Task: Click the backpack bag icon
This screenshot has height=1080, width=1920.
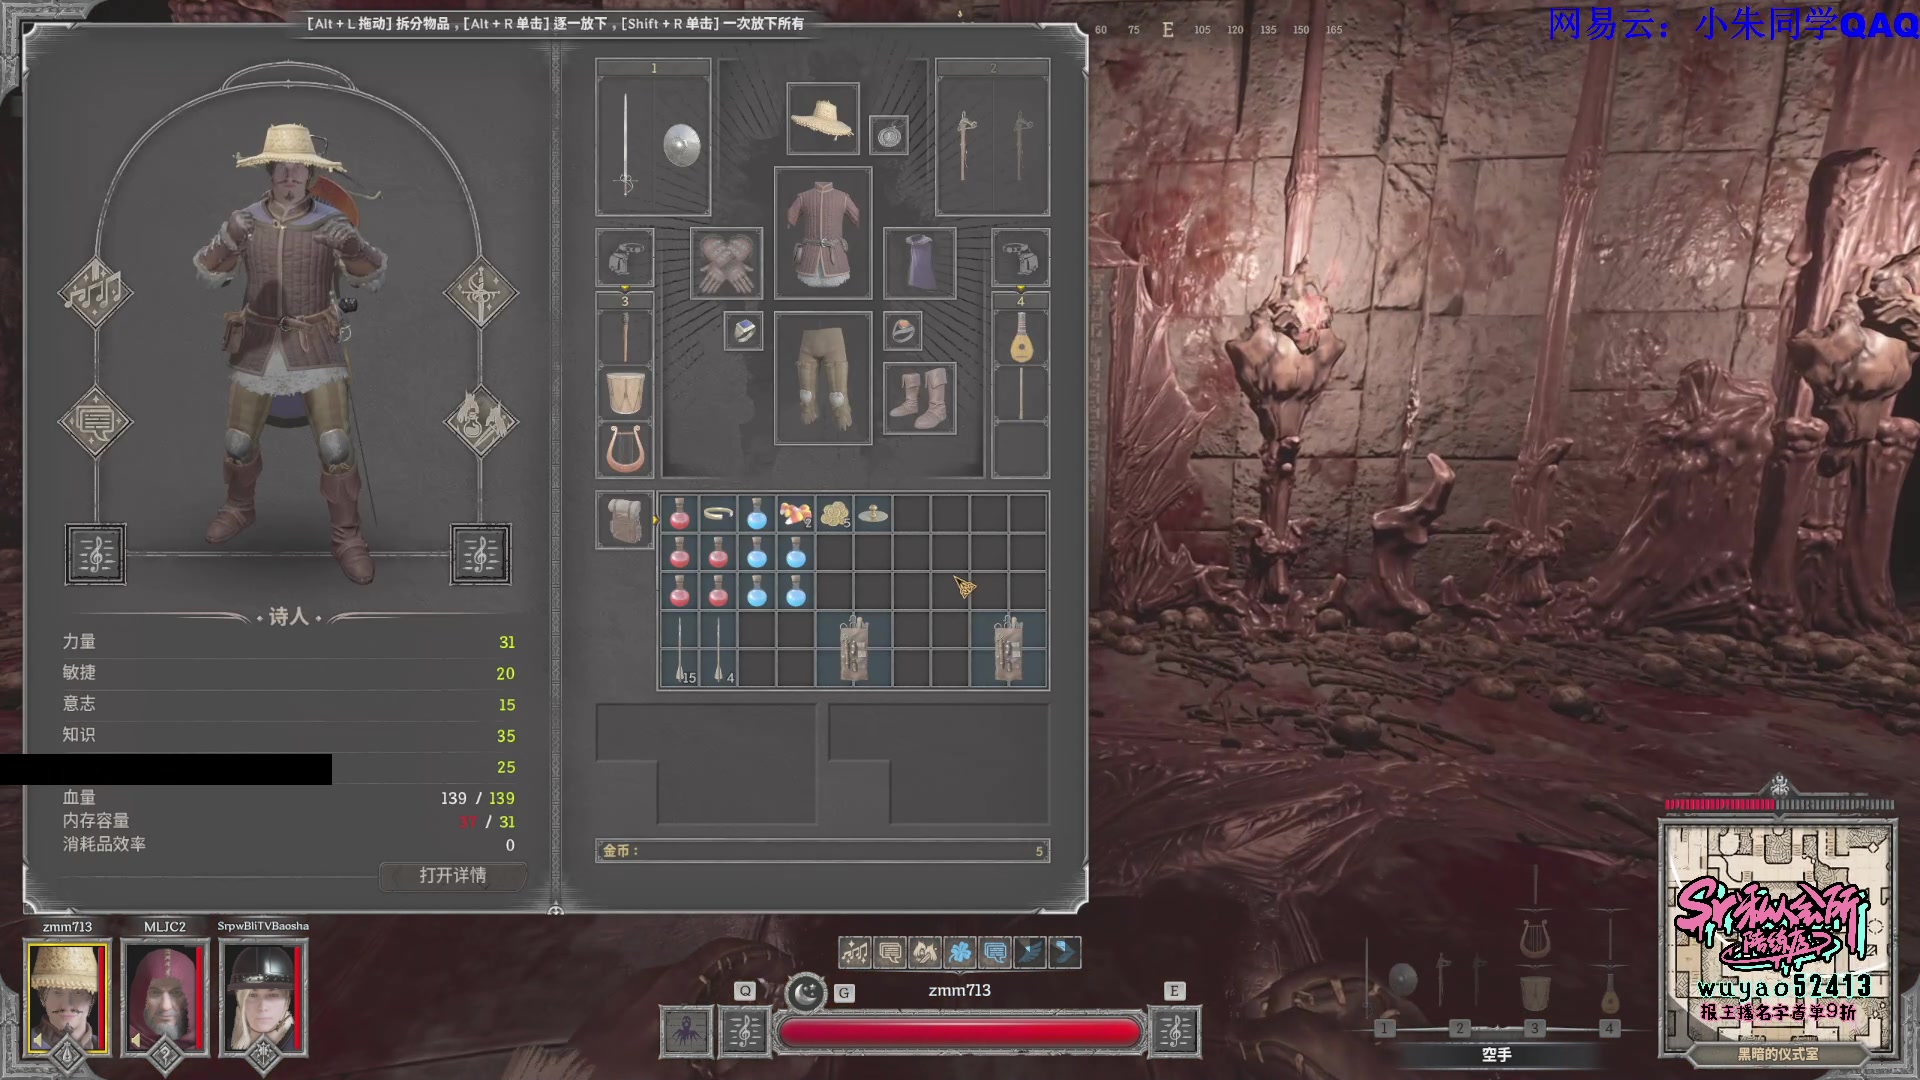Action: [625, 520]
